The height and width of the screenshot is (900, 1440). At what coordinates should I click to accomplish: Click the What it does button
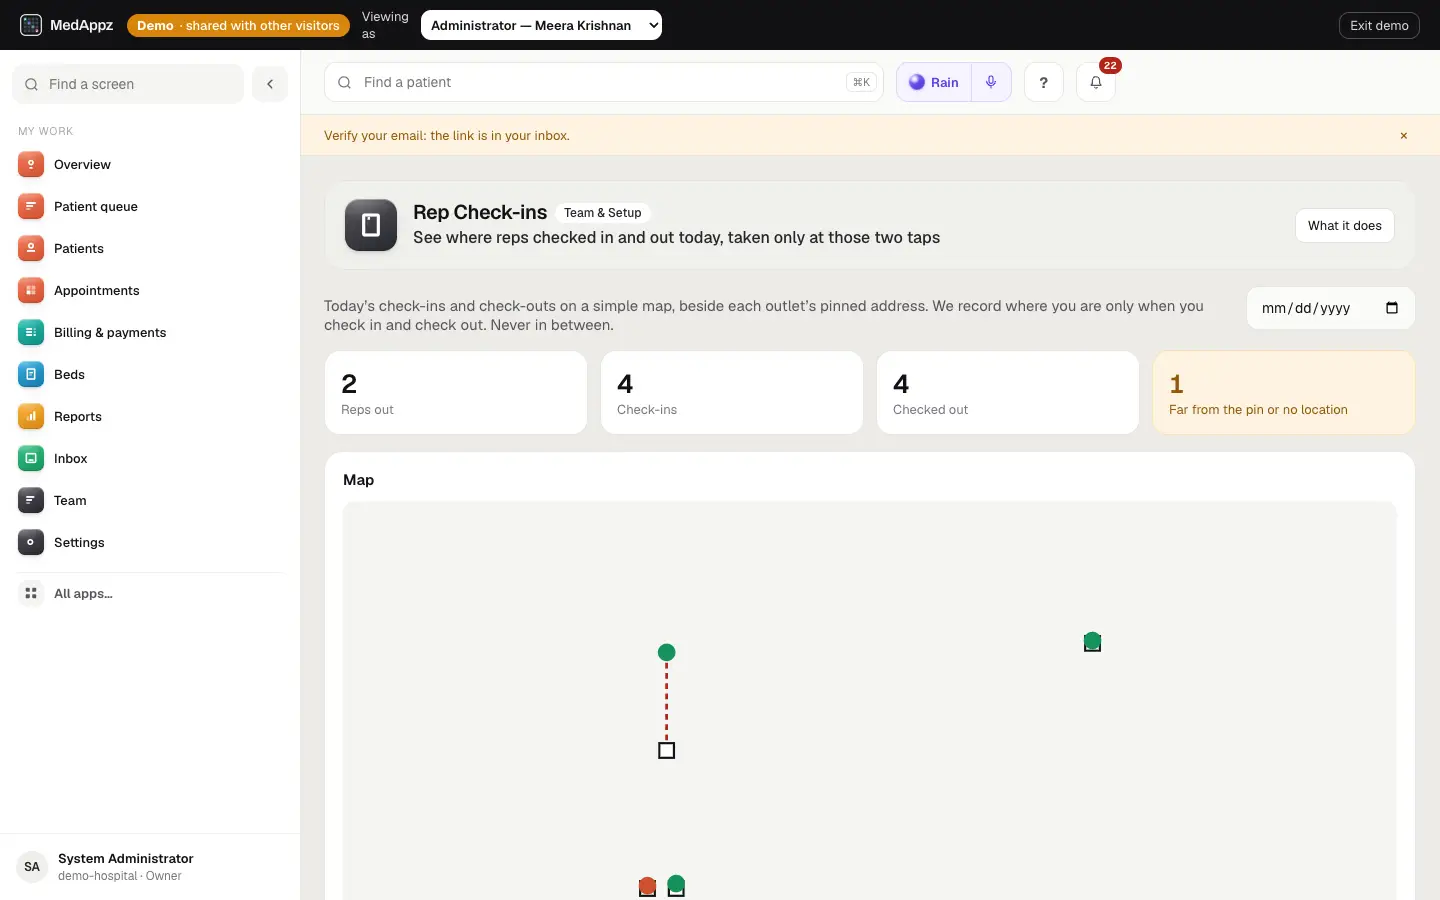click(x=1345, y=226)
